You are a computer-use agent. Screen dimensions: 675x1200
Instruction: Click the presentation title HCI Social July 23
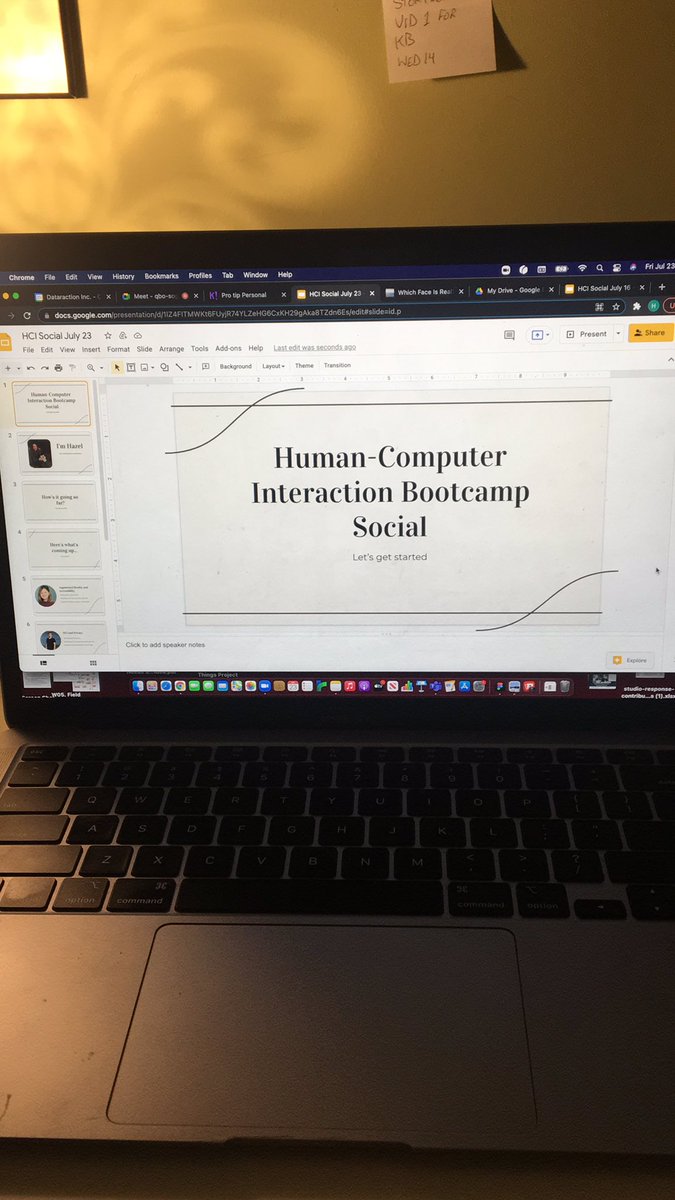click(56, 336)
